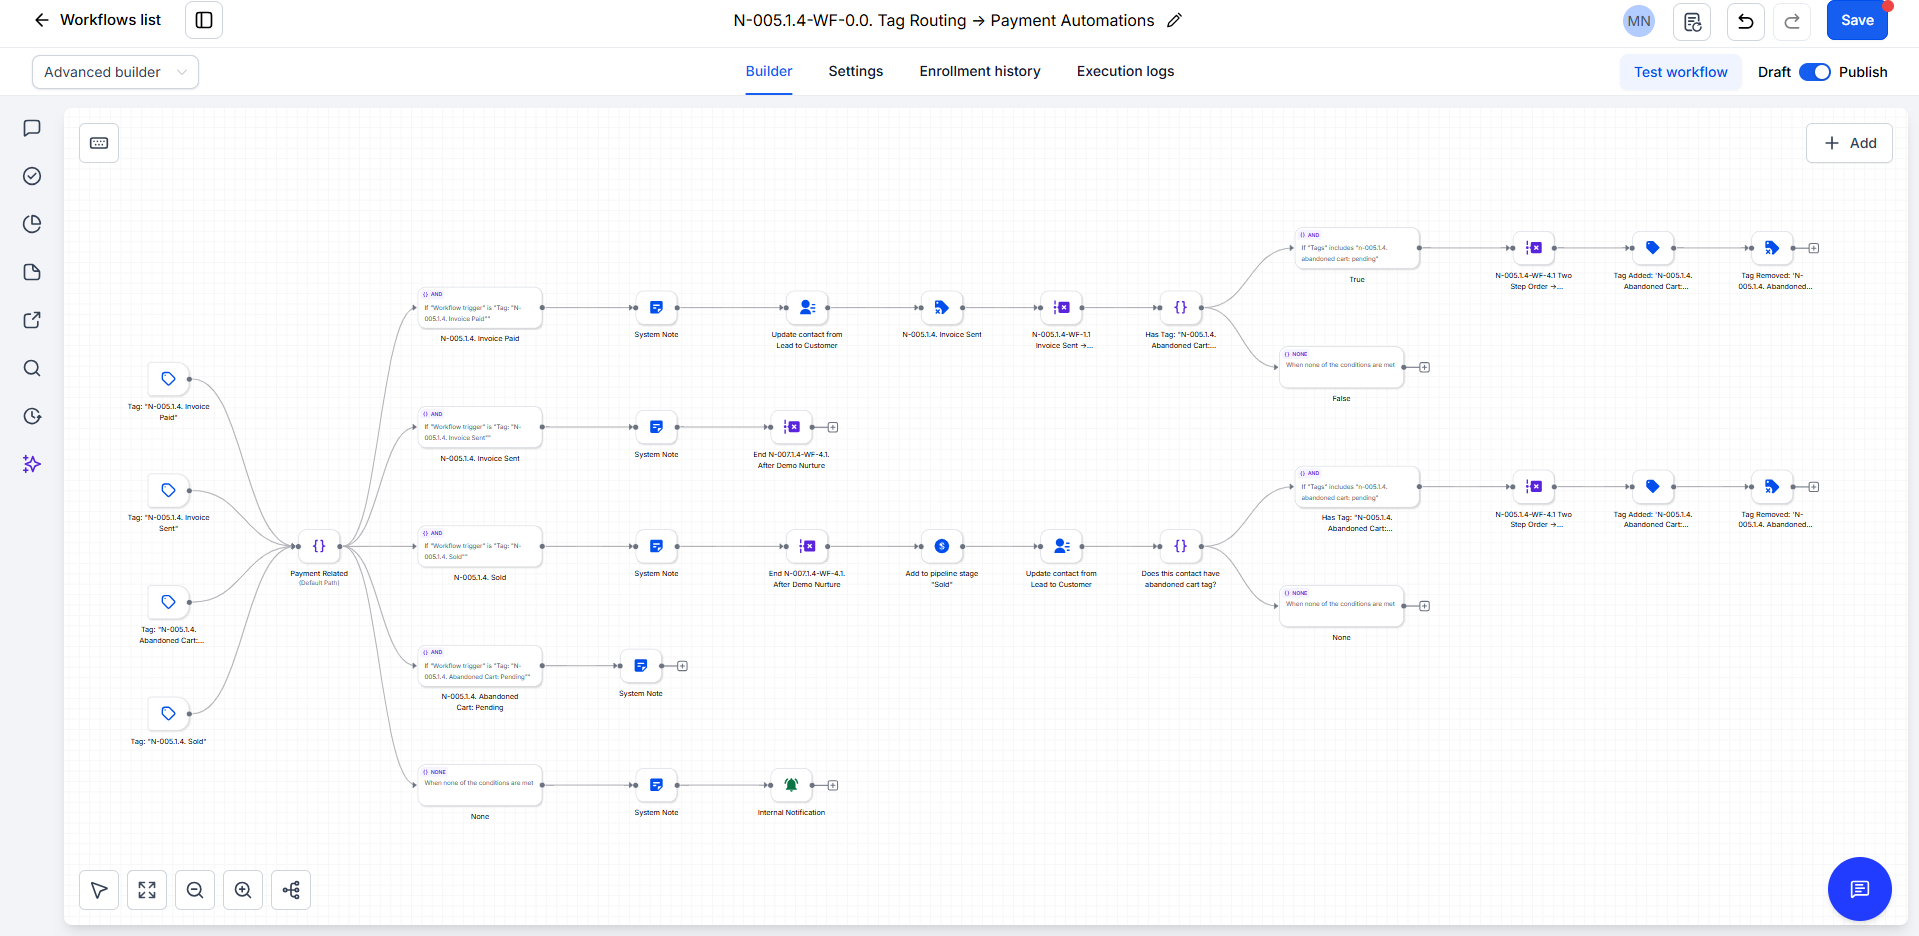Open keyboard shortcuts icon on canvas
The width and height of the screenshot is (1919, 936).
click(x=99, y=143)
